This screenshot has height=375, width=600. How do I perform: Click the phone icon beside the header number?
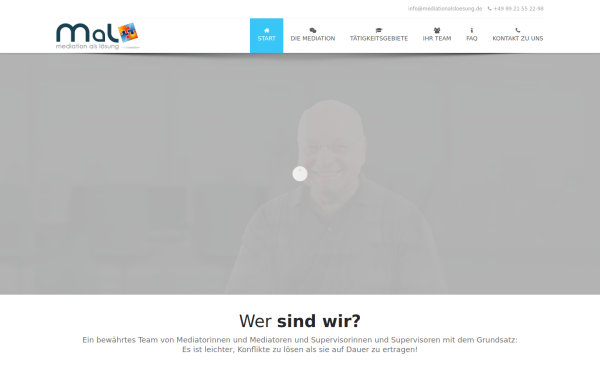490,8
